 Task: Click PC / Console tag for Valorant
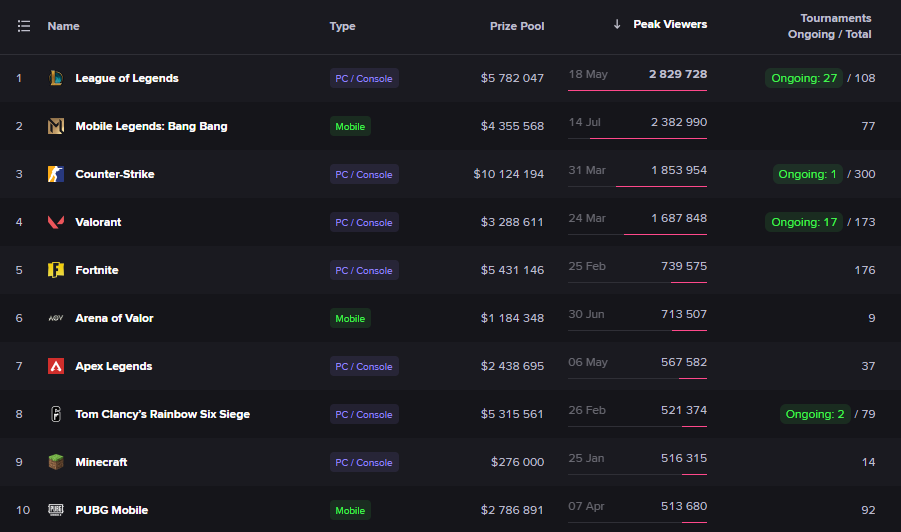[364, 222]
